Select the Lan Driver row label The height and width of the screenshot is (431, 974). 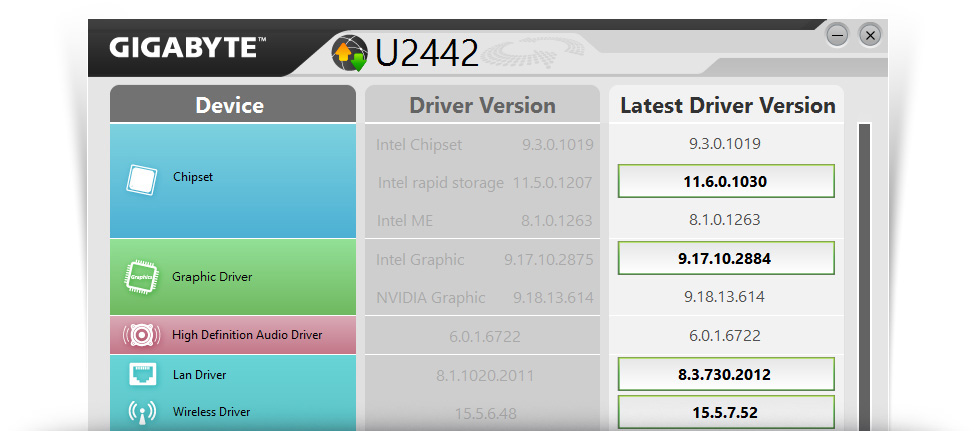click(x=199, y=375)
